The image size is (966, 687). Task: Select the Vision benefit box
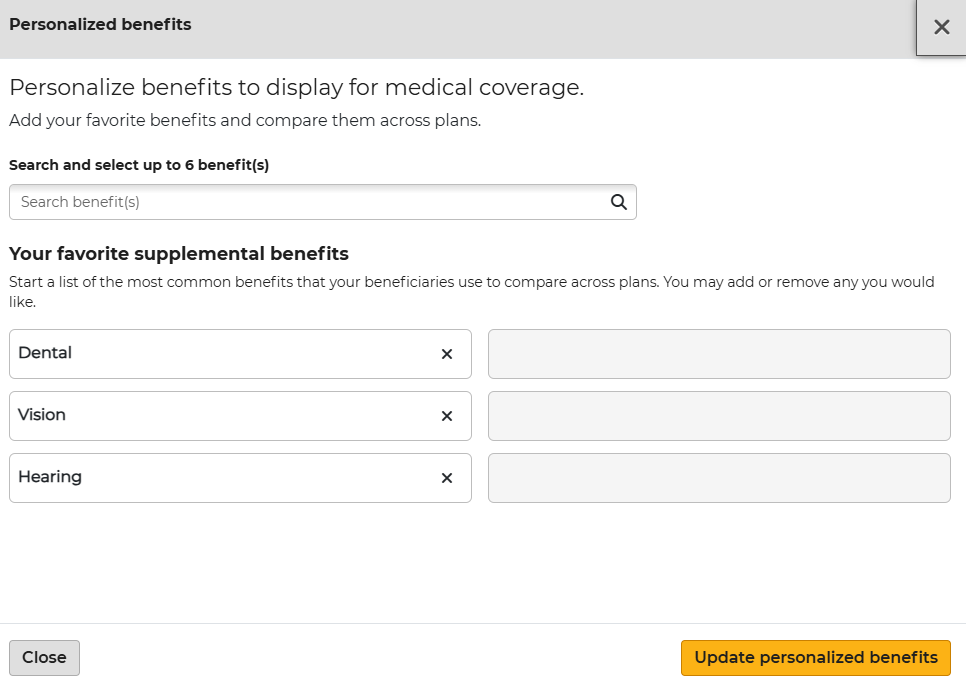220,416
